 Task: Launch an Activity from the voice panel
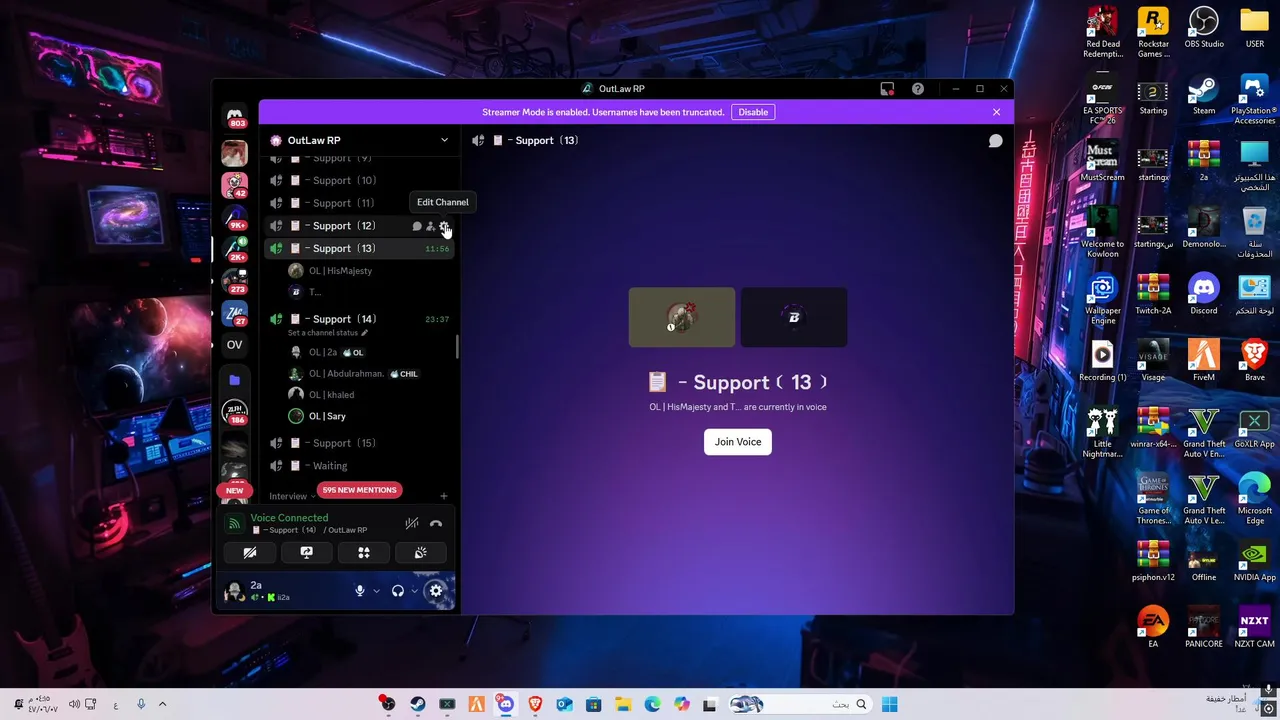pyautogui.click(x=364, y=552)
